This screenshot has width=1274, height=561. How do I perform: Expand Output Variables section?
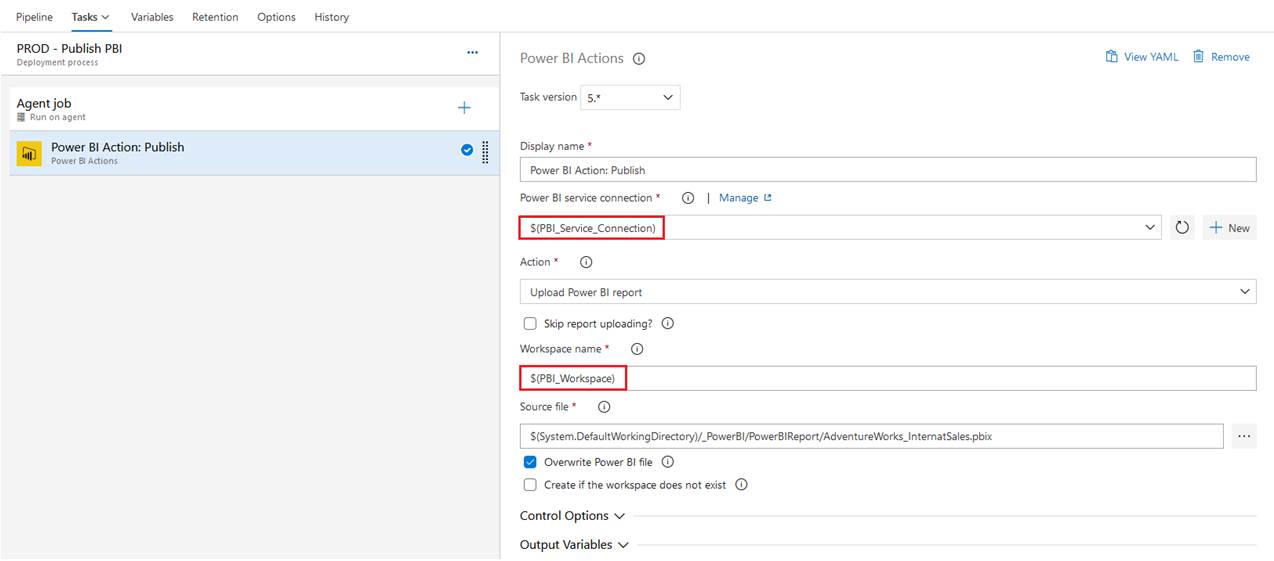(x=574, y=545)
